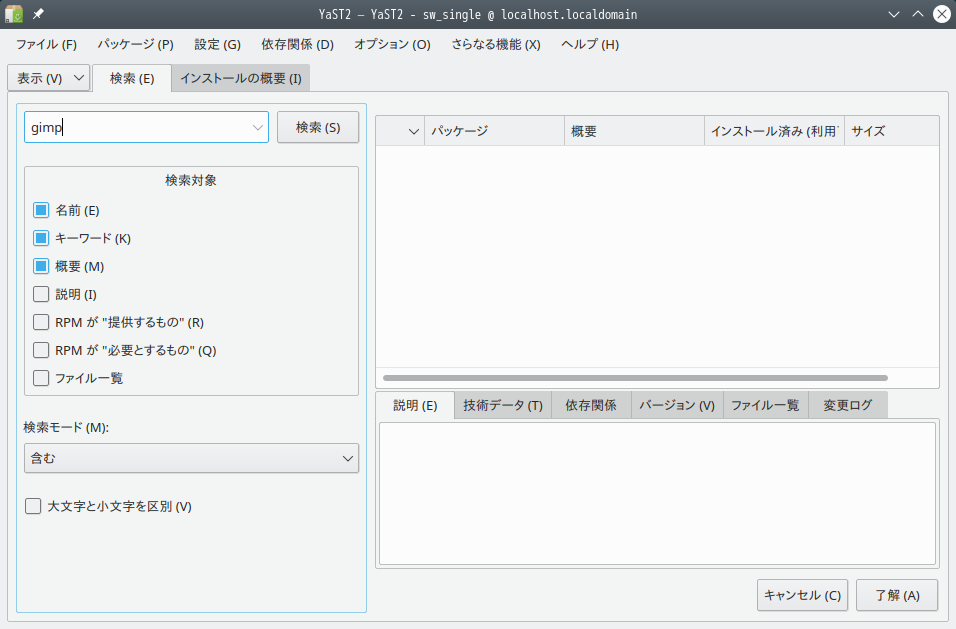956x629 pixels.
Task: Enable RPM が "必要とするもの" (Q) checkbox
Action: (x=41, y=350)
